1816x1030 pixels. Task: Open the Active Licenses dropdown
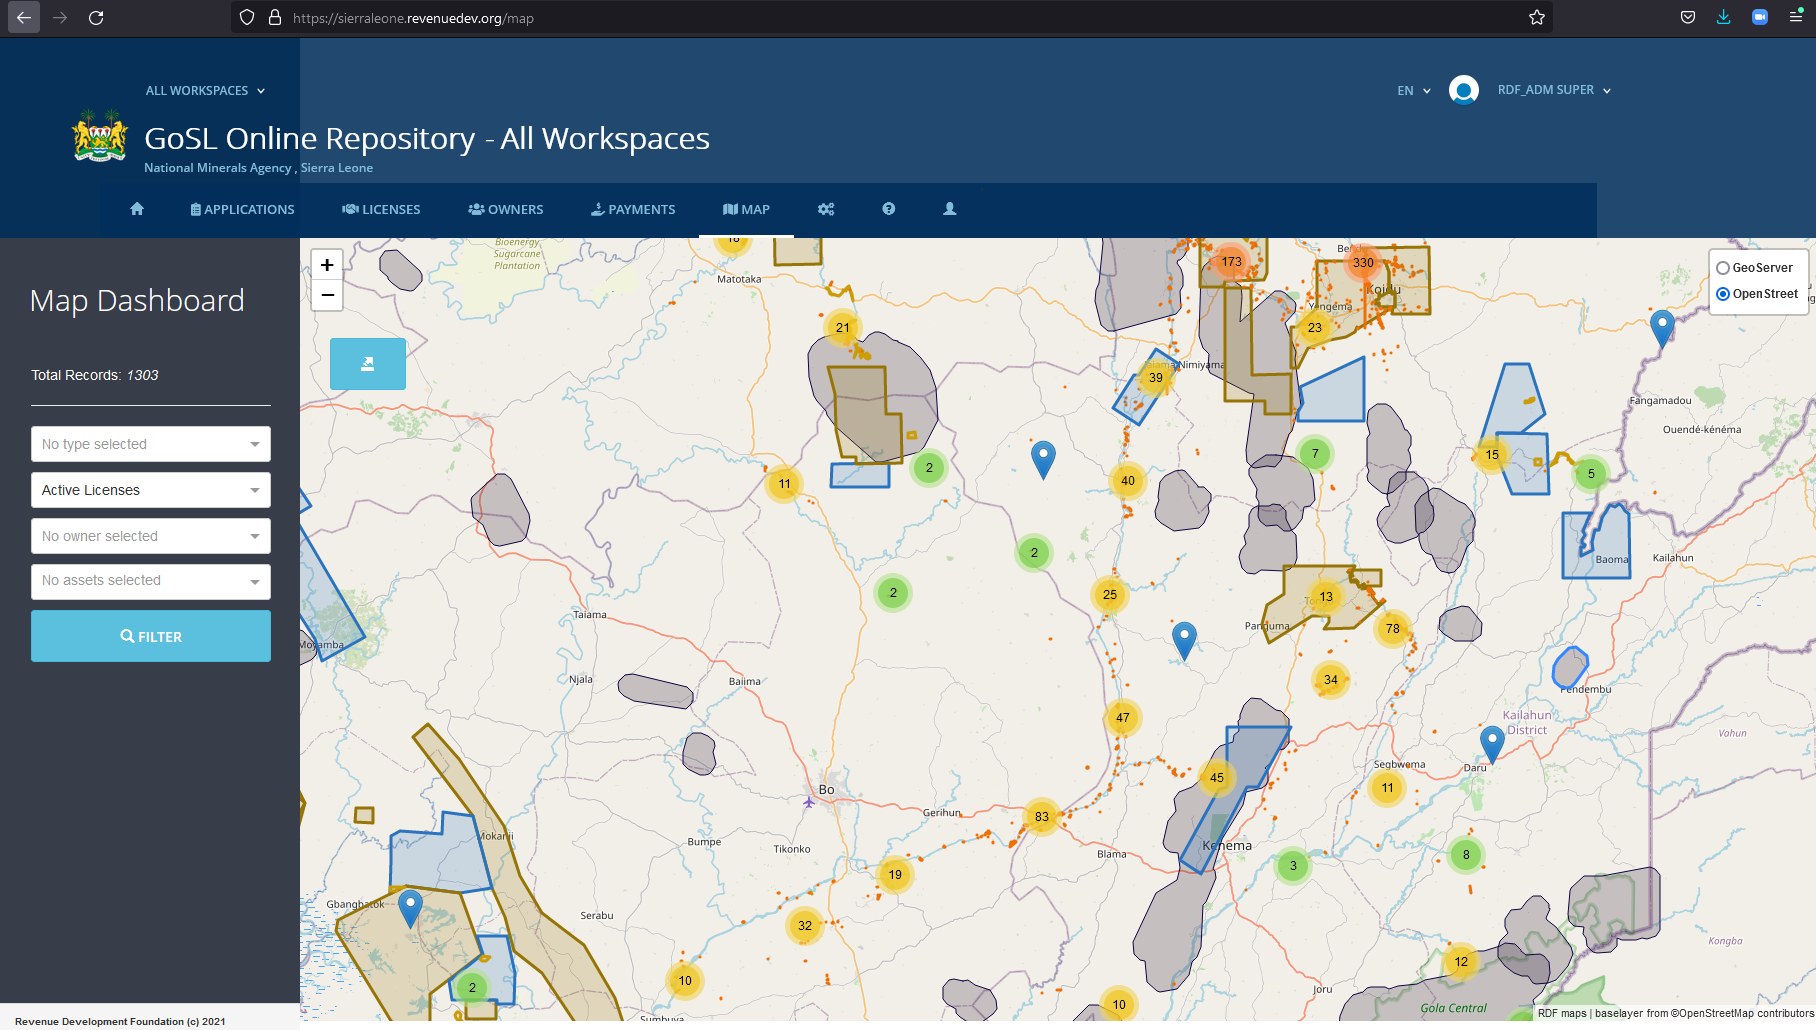[151, 490]
